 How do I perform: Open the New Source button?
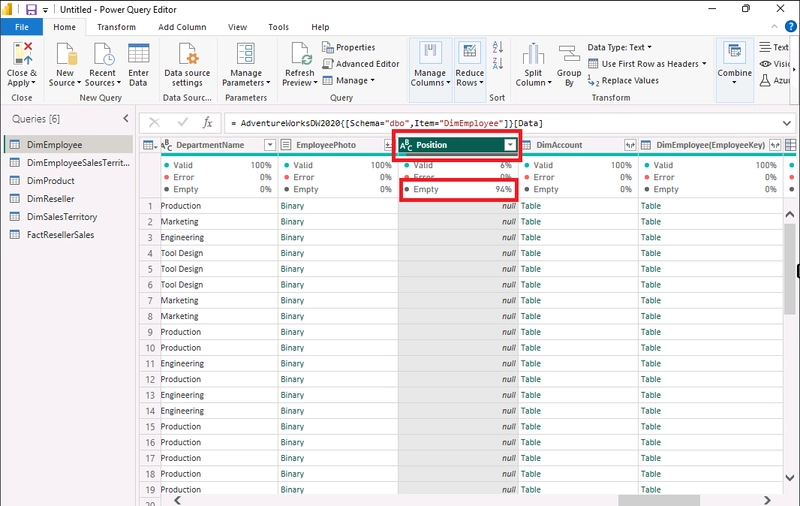click(x=65, y=65)
